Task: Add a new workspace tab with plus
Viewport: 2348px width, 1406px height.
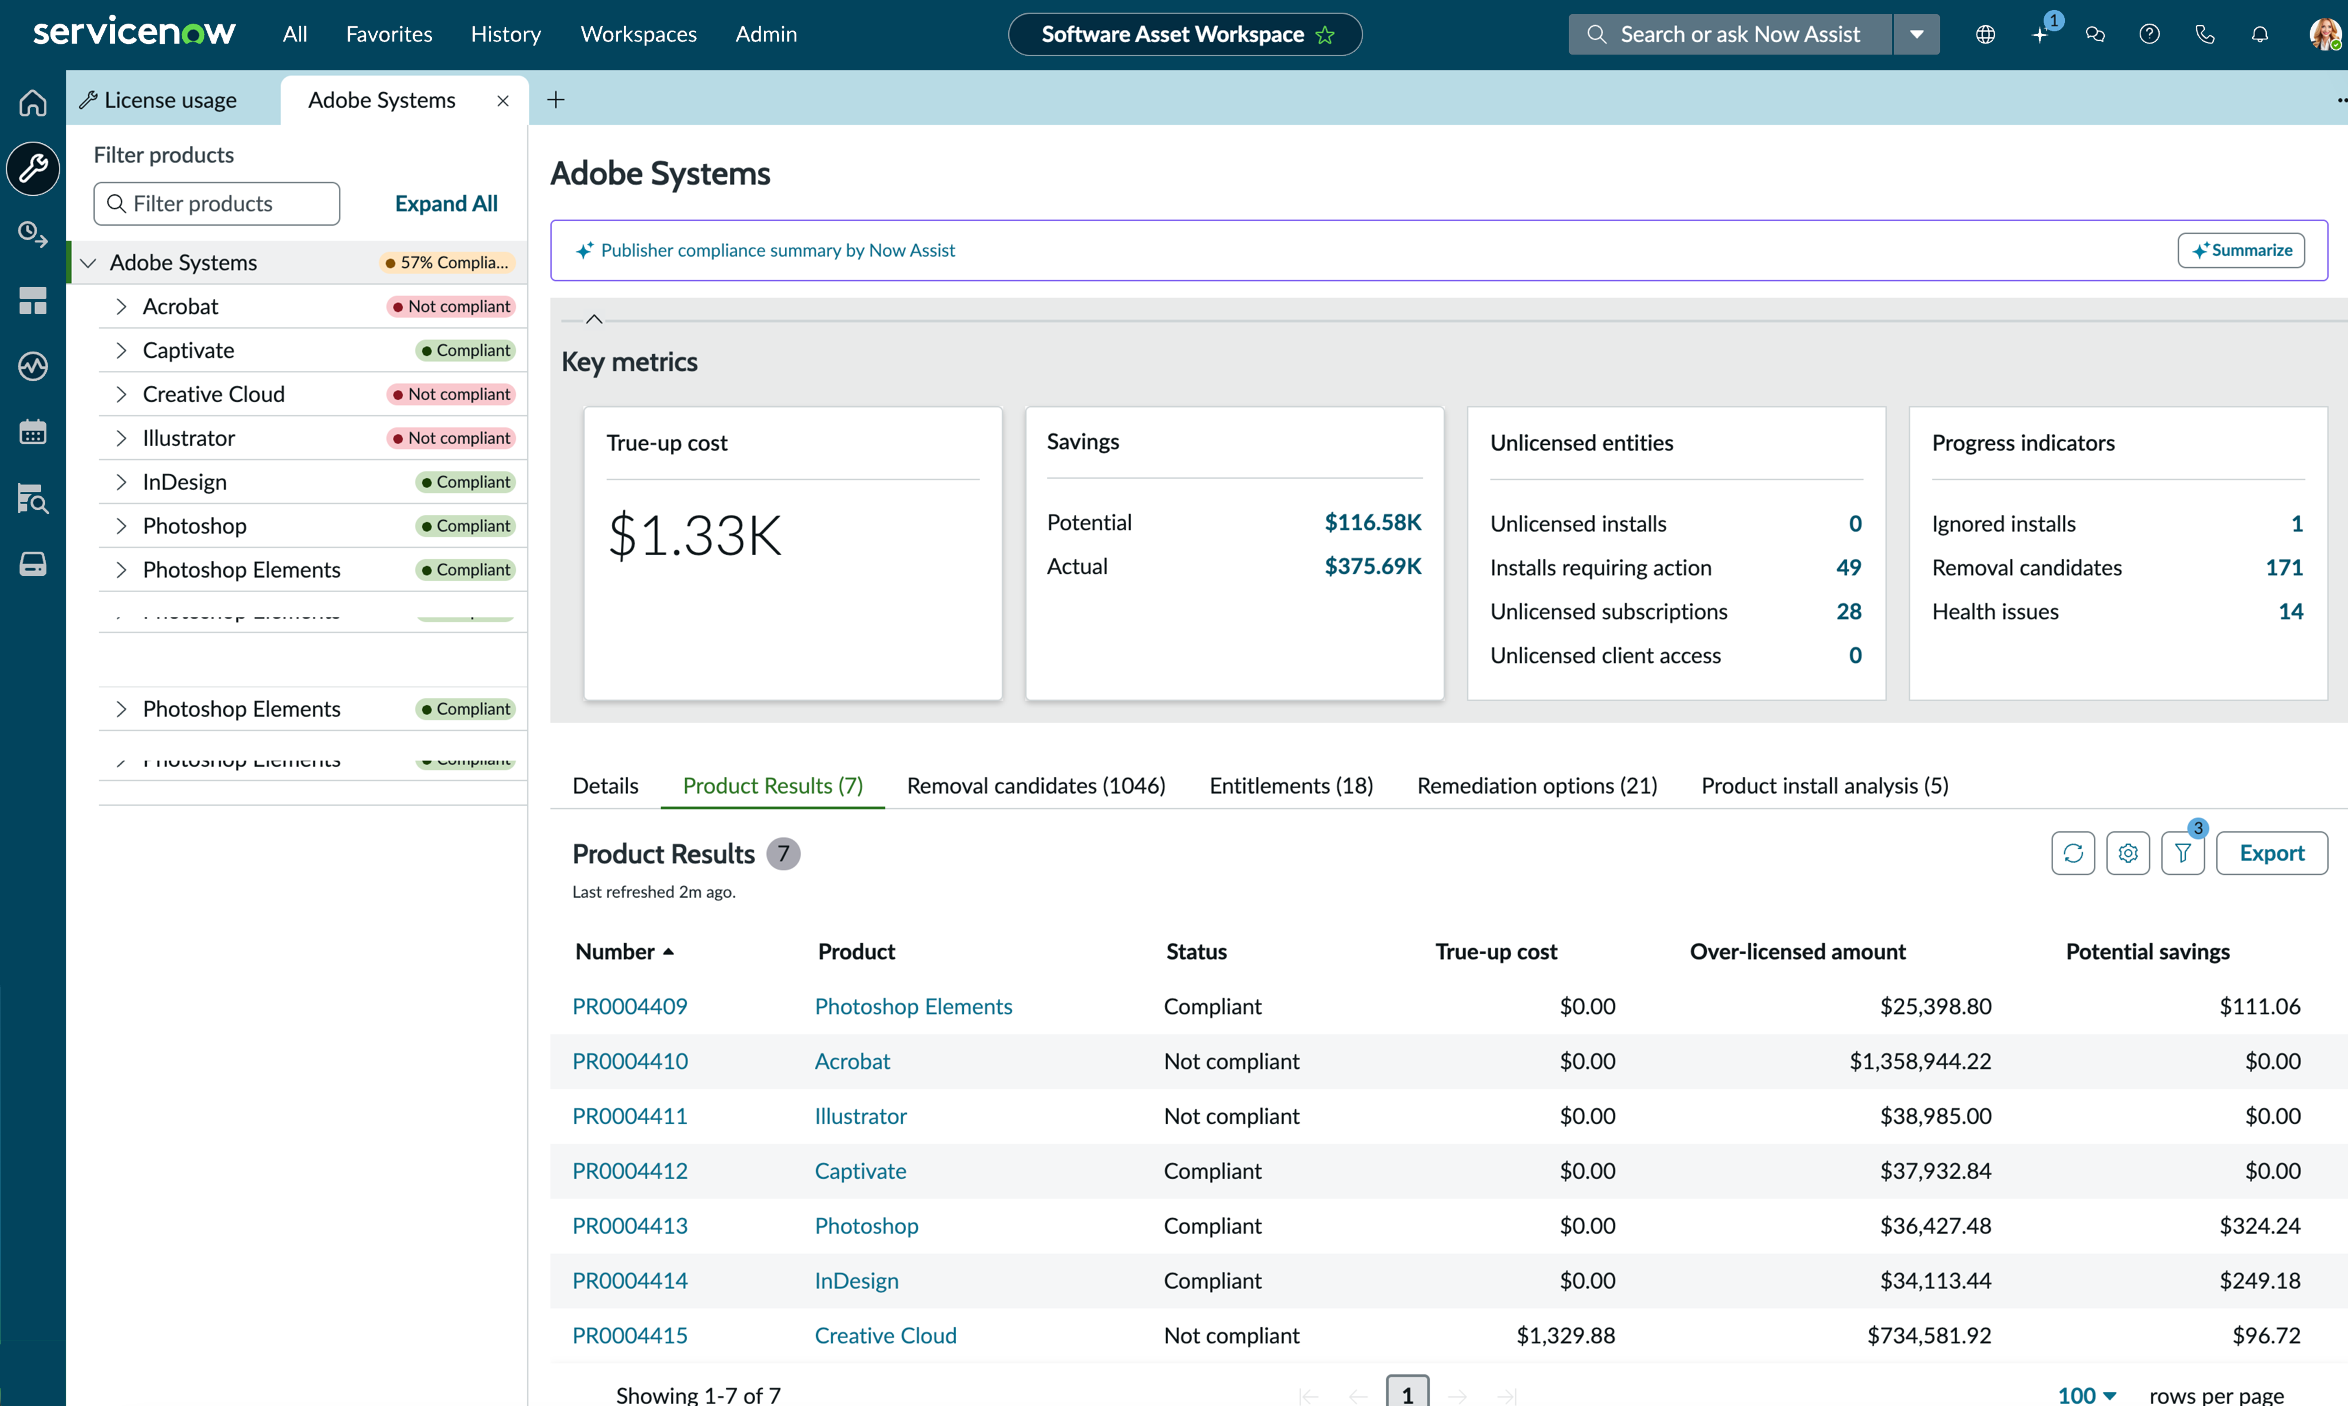Action: (x=556, y=99)
